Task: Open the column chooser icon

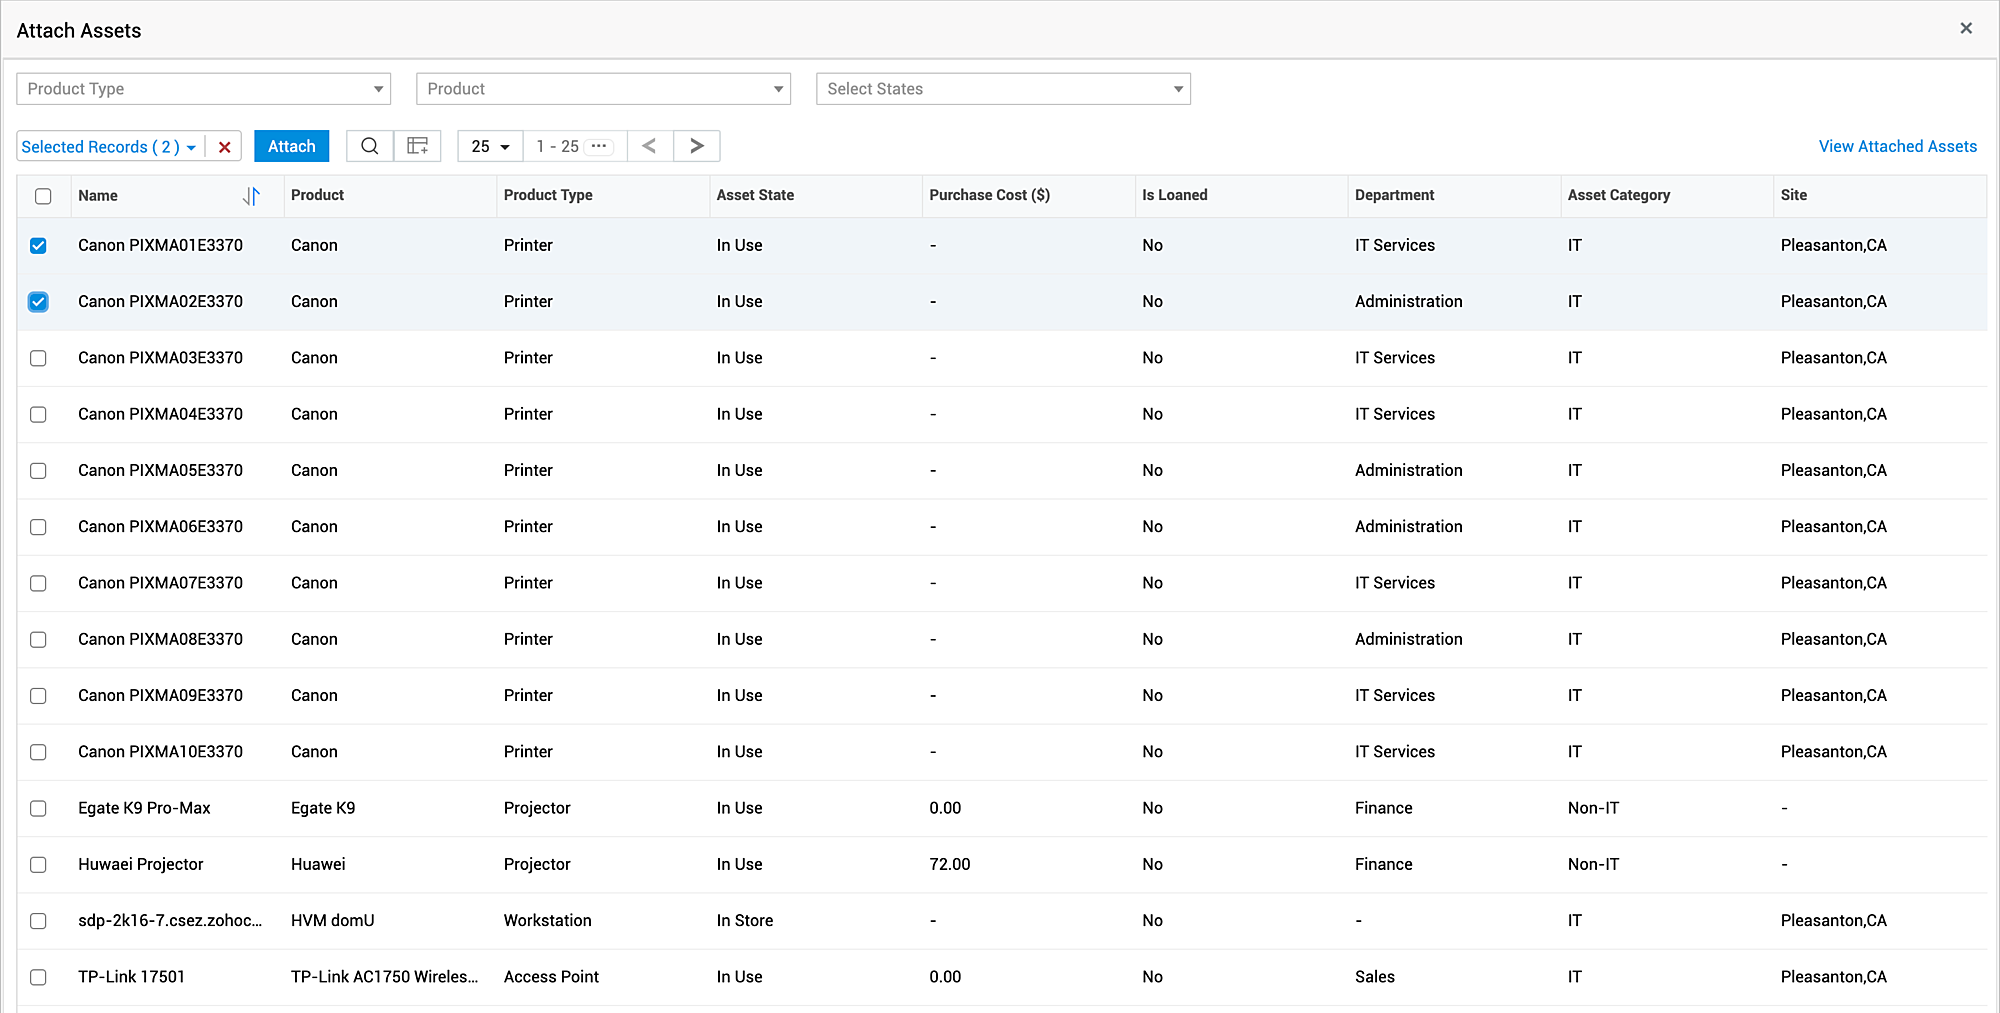Action: 417,146
